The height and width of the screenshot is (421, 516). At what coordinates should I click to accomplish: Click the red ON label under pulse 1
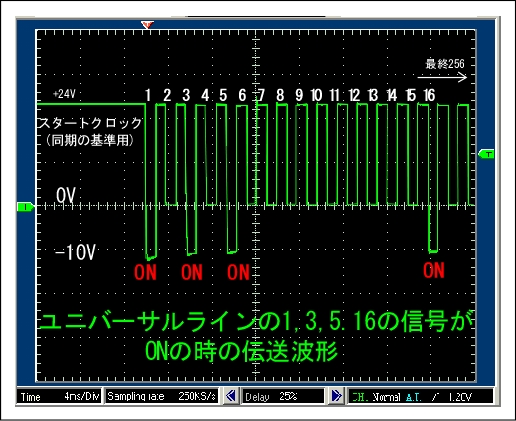point(145,272)
